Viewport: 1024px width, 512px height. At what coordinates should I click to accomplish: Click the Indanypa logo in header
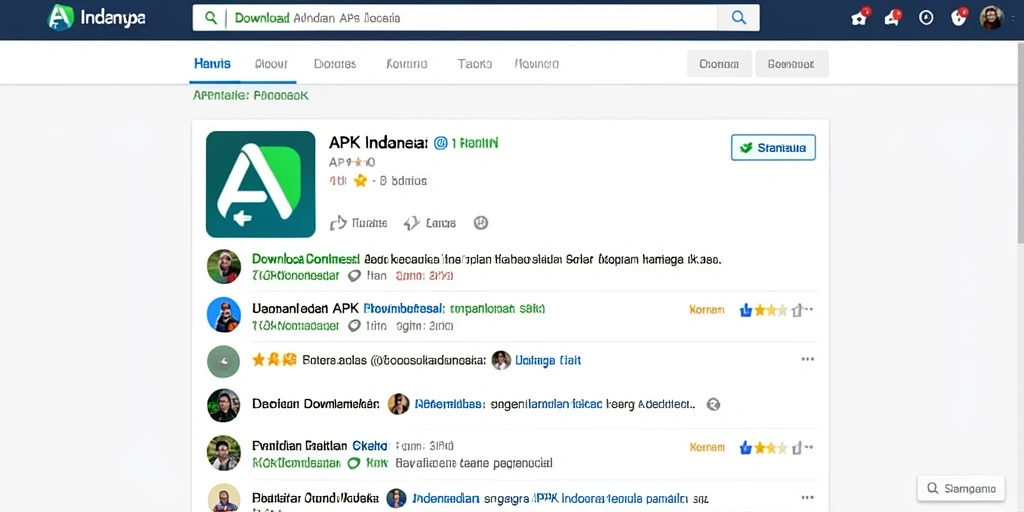click(97, 18)
